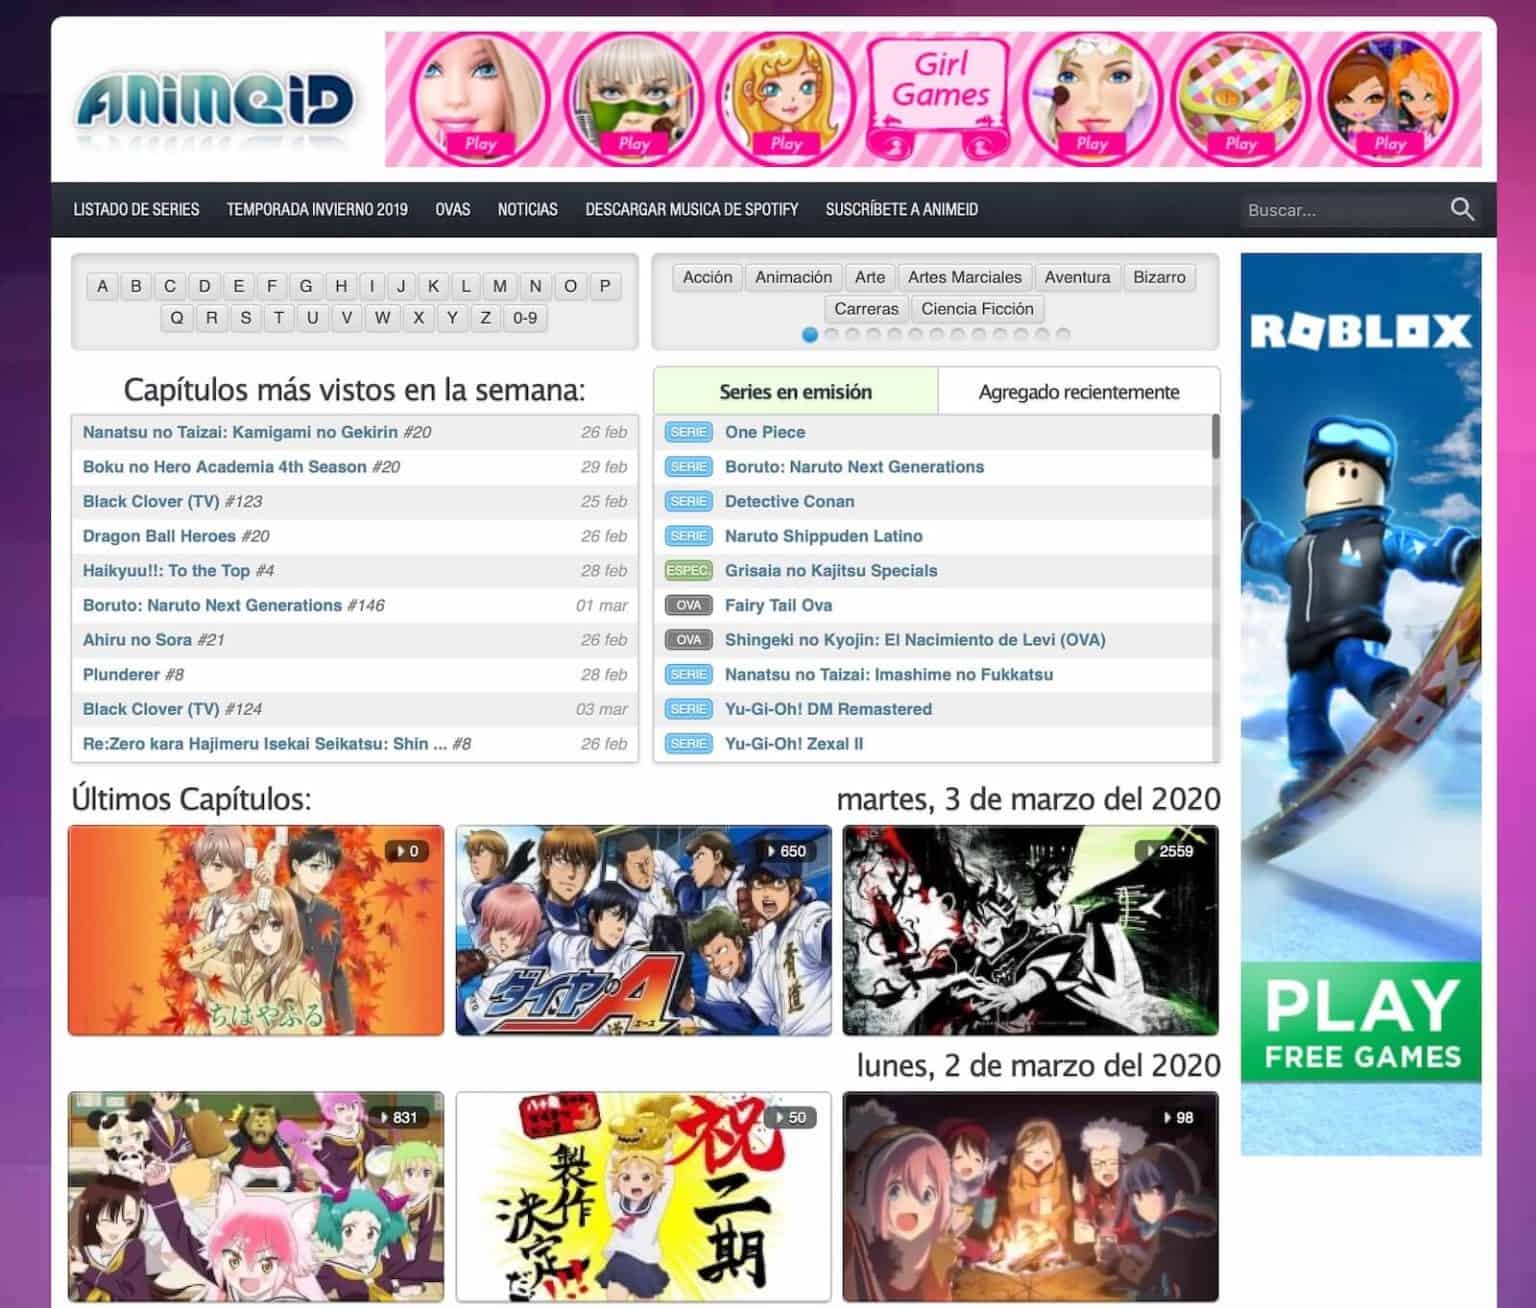The width and height of the screenshot is (1536, 1308).
Task: Open Nanatsu no Taizai: Imashime no Fukkatsu
Action: point(889,674)
